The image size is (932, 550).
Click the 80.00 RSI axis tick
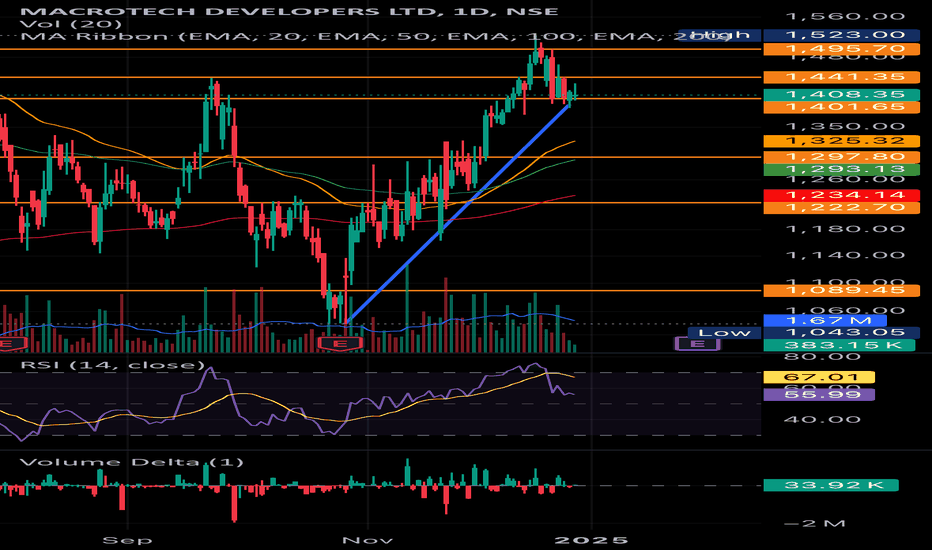(x=822, y=357)
